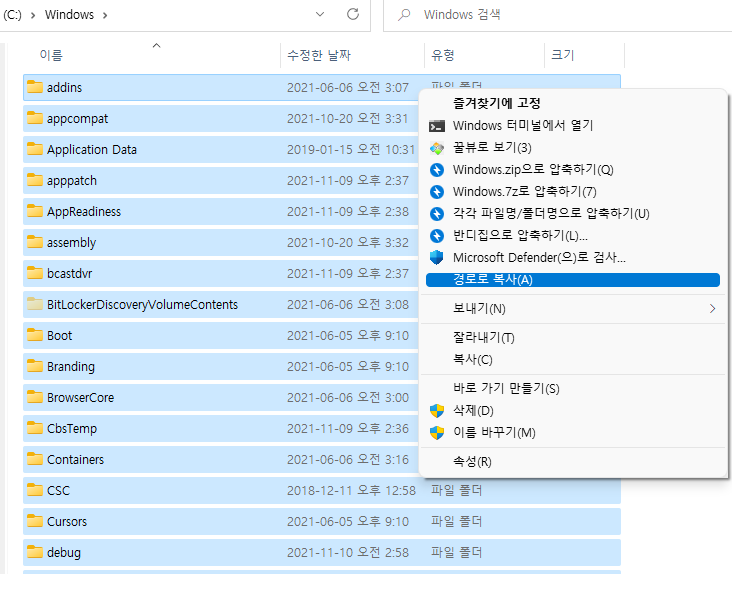Viewport: 732px width, 589px height.
Task: Click the admin shield icon beside 이름 바꾸기
Action: point(436,433)
